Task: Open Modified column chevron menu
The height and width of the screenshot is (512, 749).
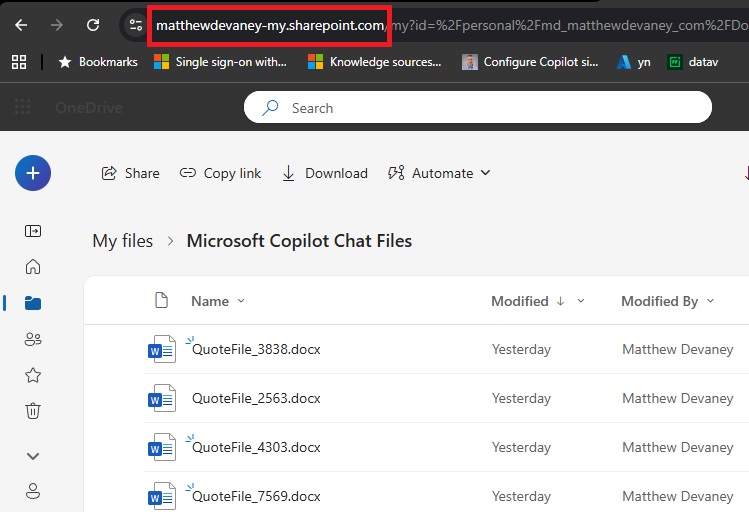Action: click(581, 300)
